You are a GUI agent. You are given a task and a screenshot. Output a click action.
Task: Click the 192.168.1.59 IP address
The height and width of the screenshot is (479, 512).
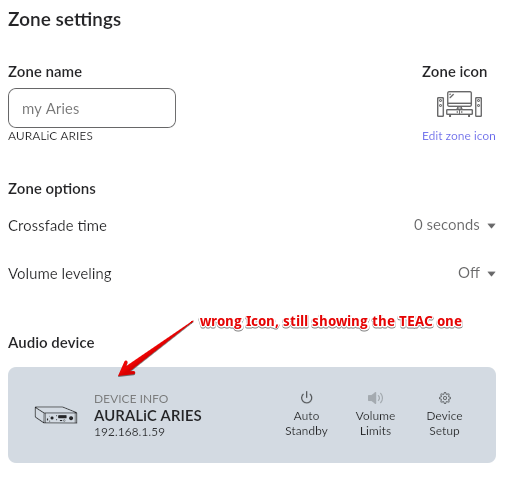coord(129,432)
